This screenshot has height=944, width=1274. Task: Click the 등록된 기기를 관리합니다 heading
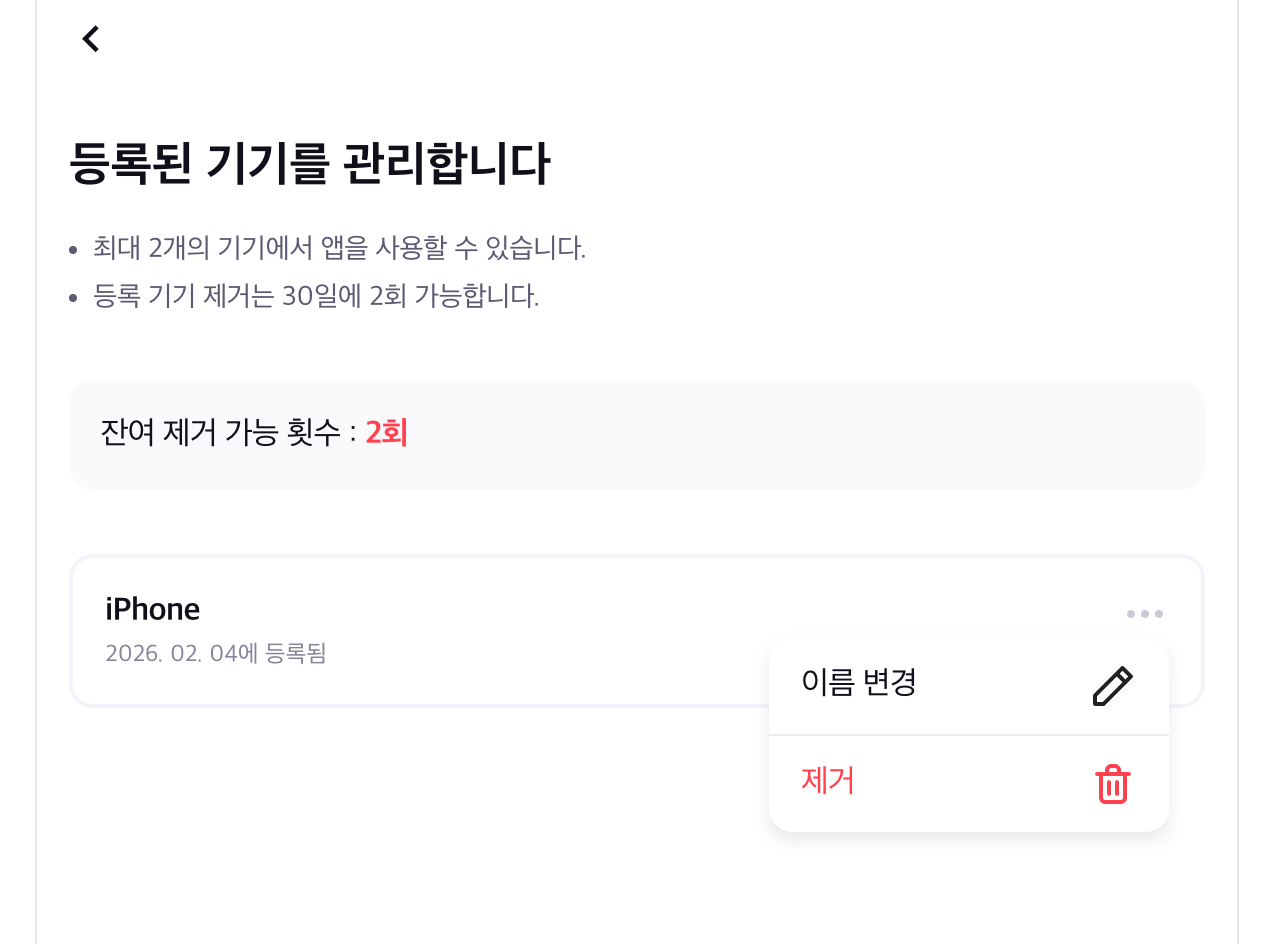(x=308, y=162)
